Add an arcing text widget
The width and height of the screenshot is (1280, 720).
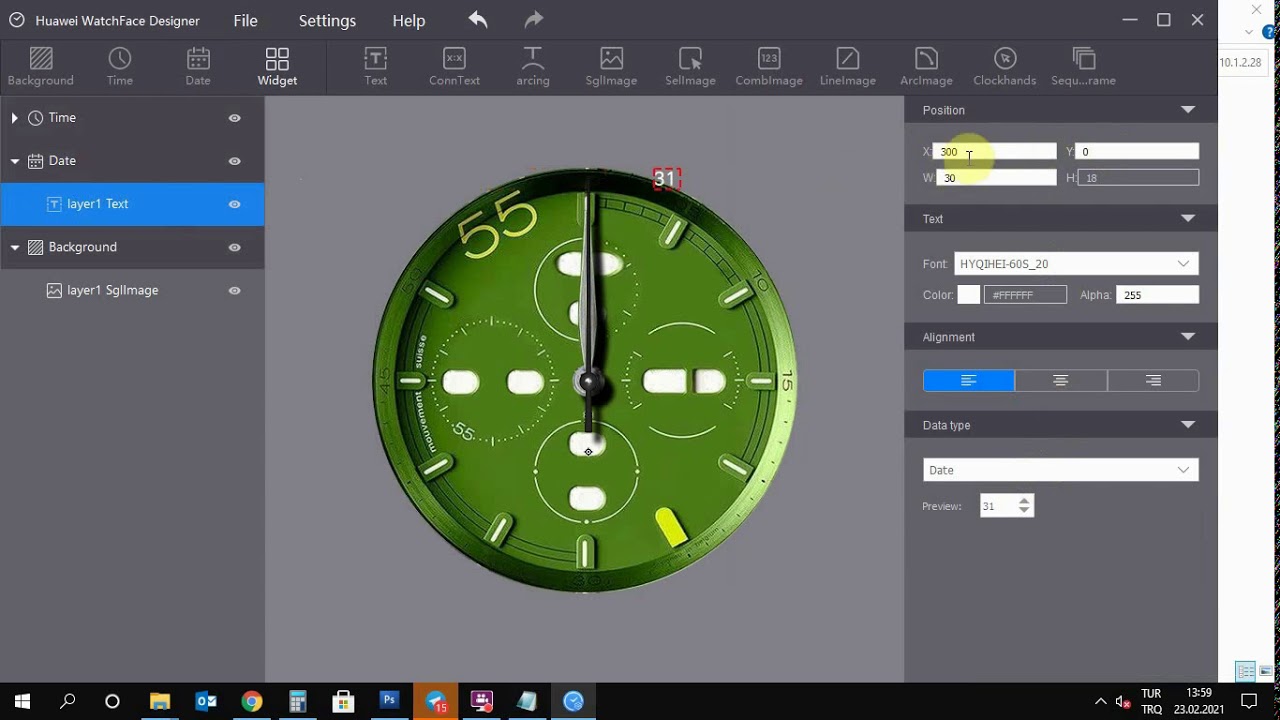533,67
